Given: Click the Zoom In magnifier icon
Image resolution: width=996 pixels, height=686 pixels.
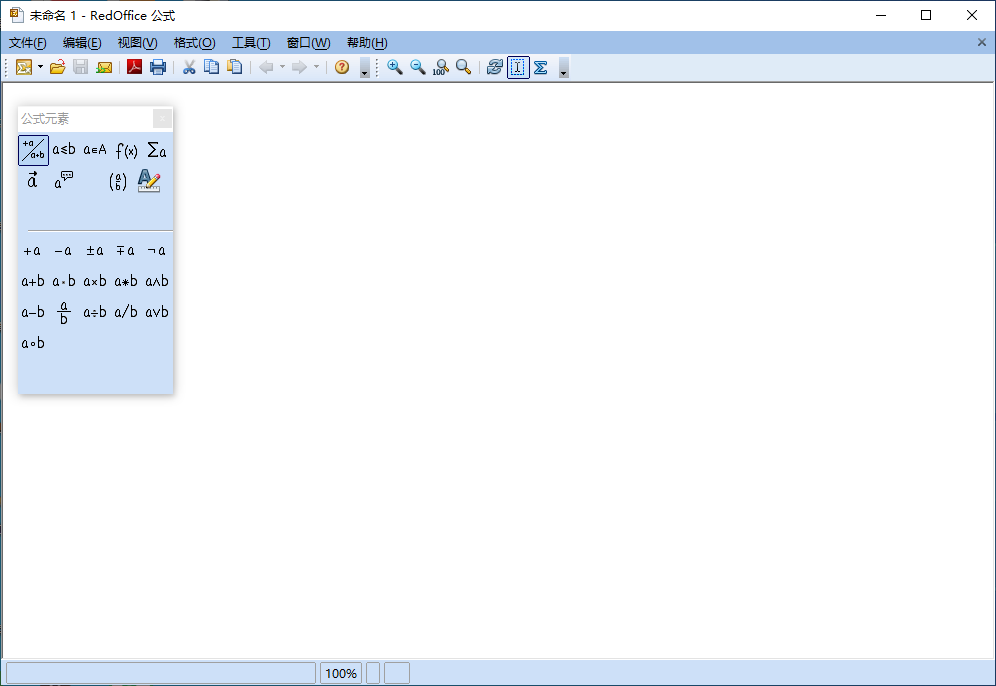Looking at the screenshot, I should coord(395,67).
